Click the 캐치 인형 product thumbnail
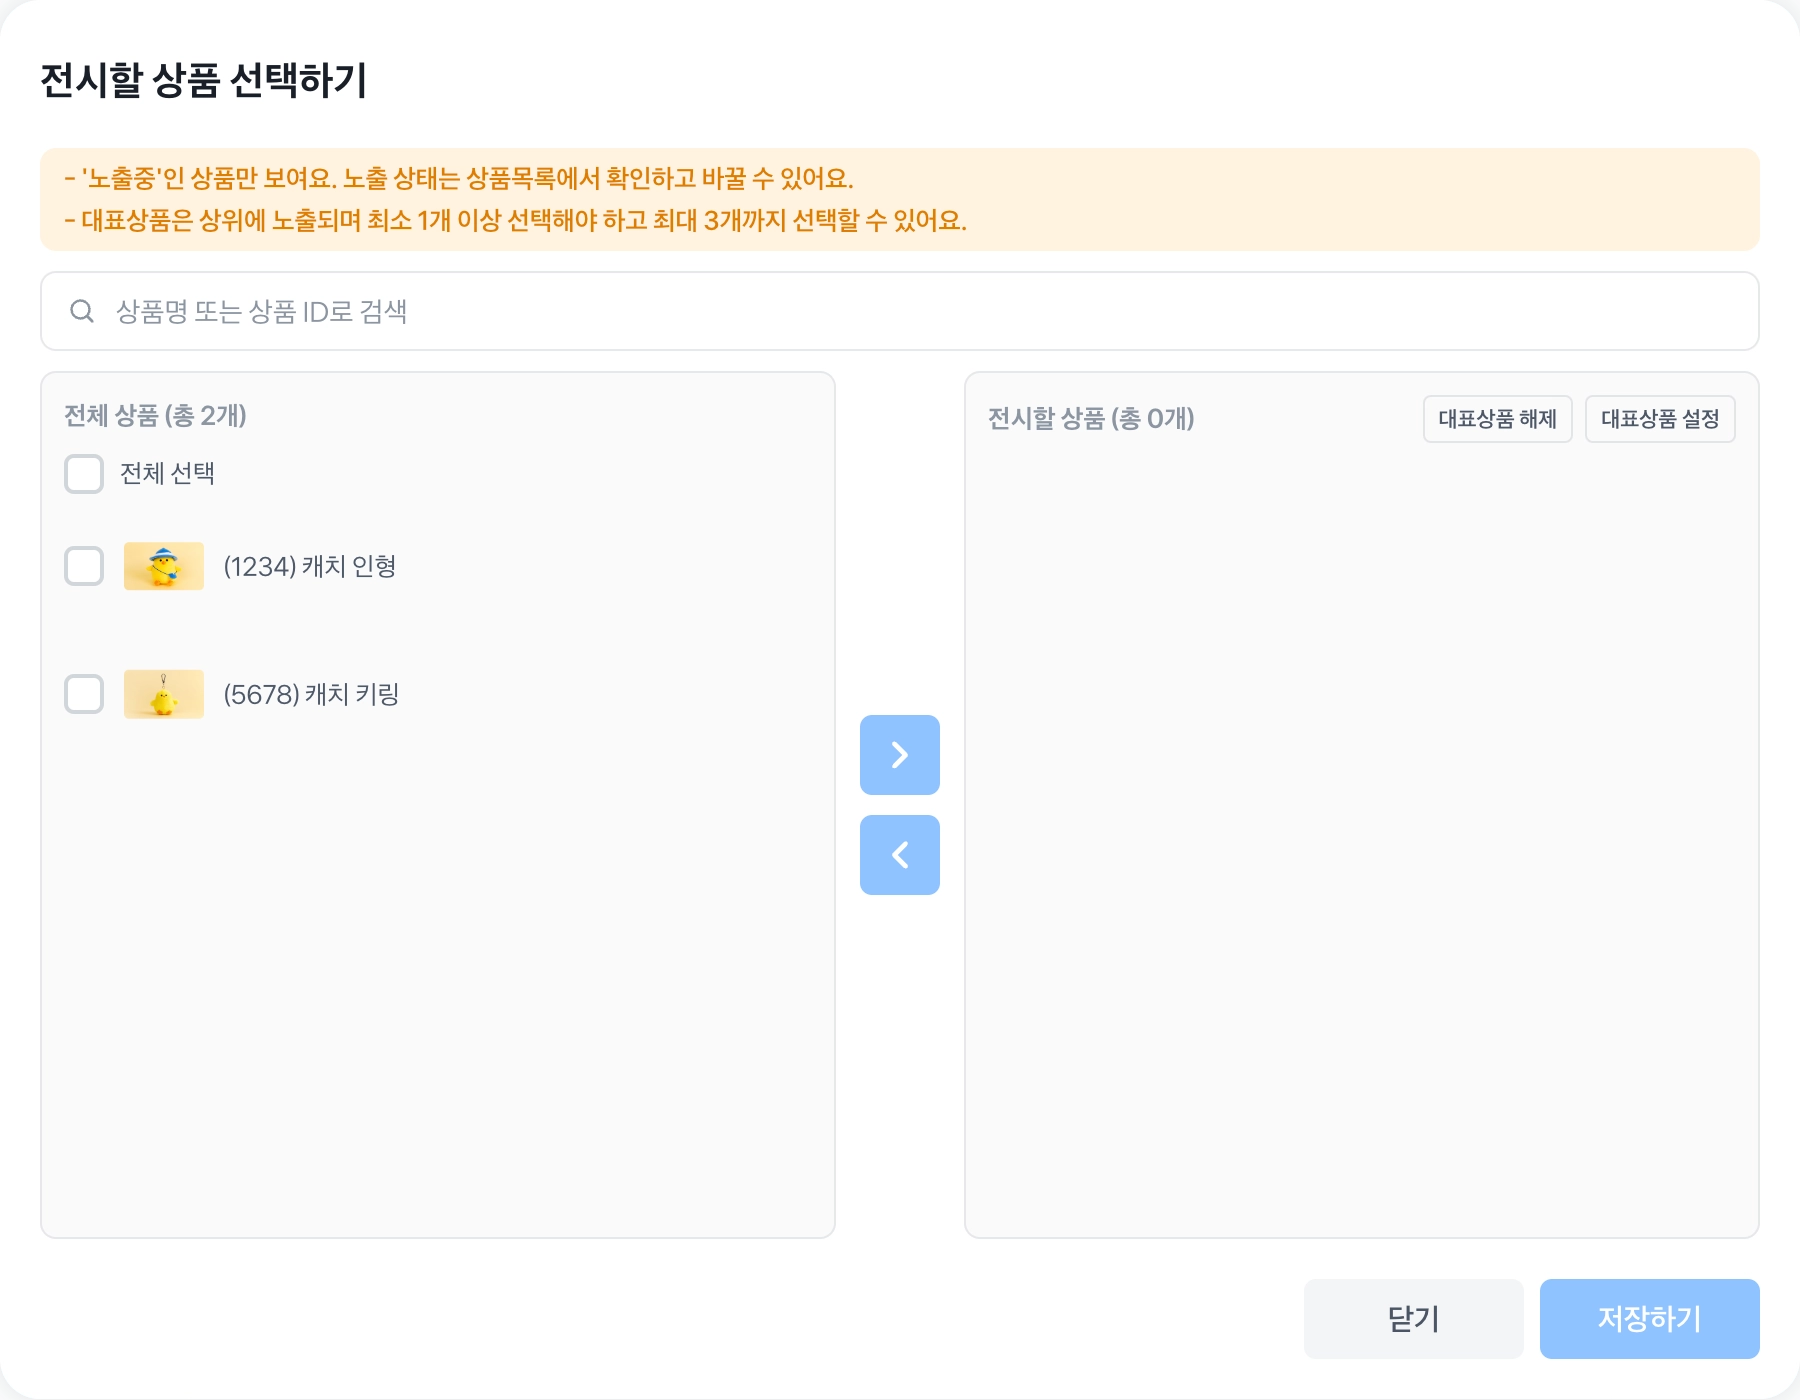 pyautogui.click(x=164, y=566)
